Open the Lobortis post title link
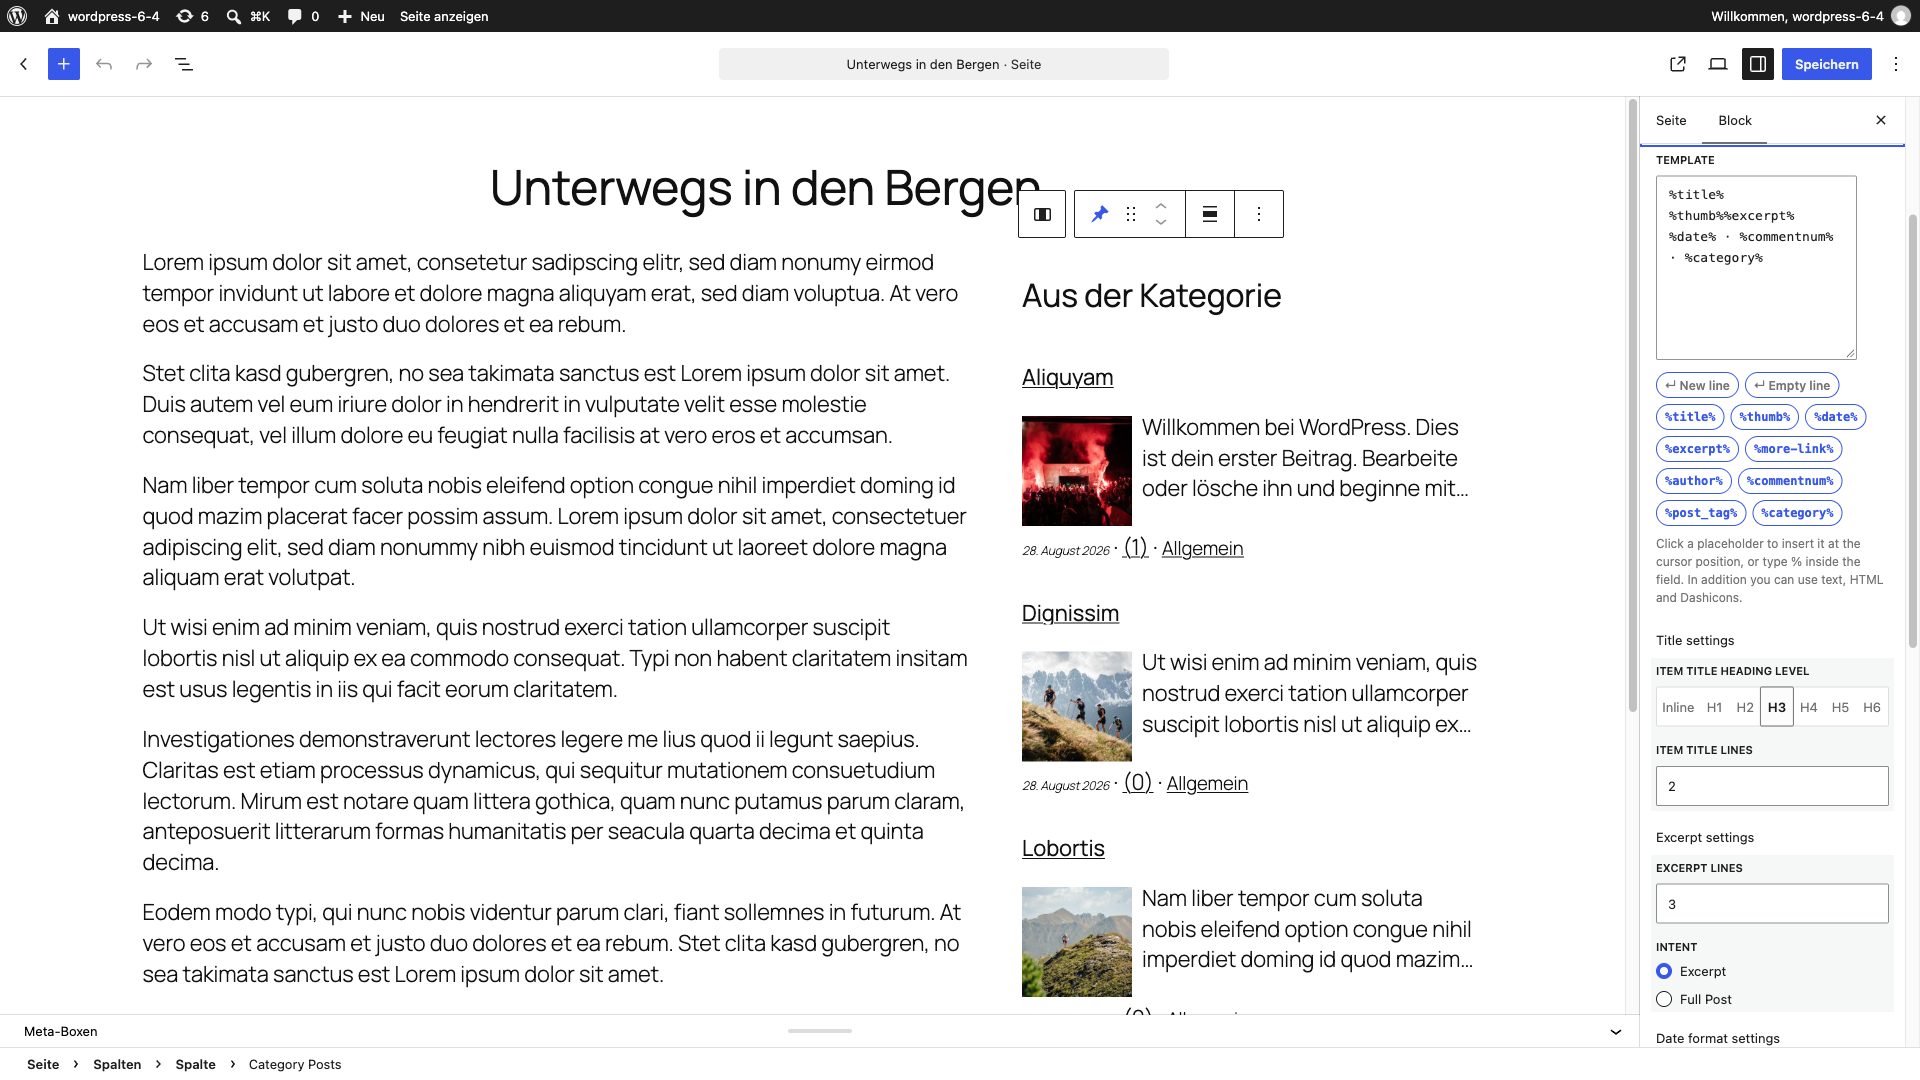Image resolution: width=1920 pixels, height=1080 pixels. coord(1063,848)
